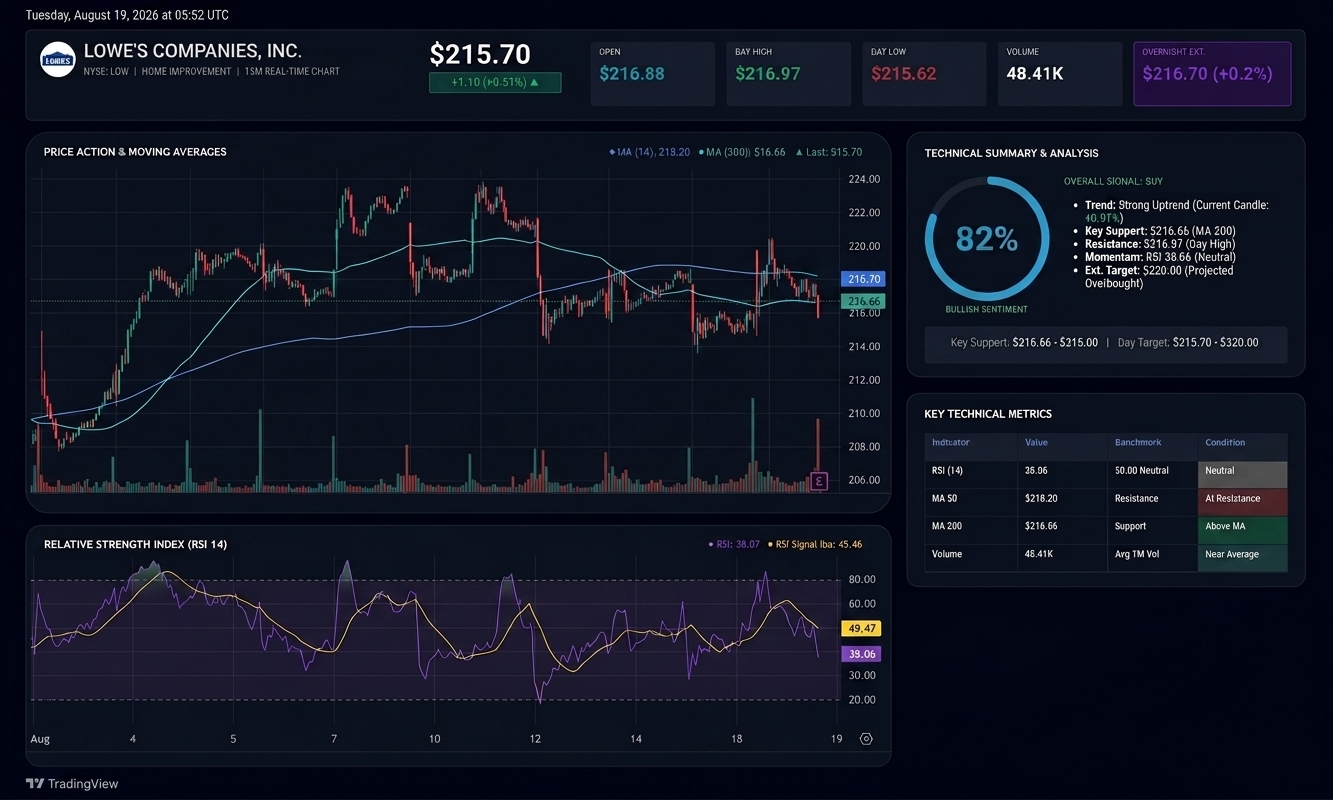Click the green 236.66 price axis label
Viewport: 1333px width, 800px height.
pos(862,301)
